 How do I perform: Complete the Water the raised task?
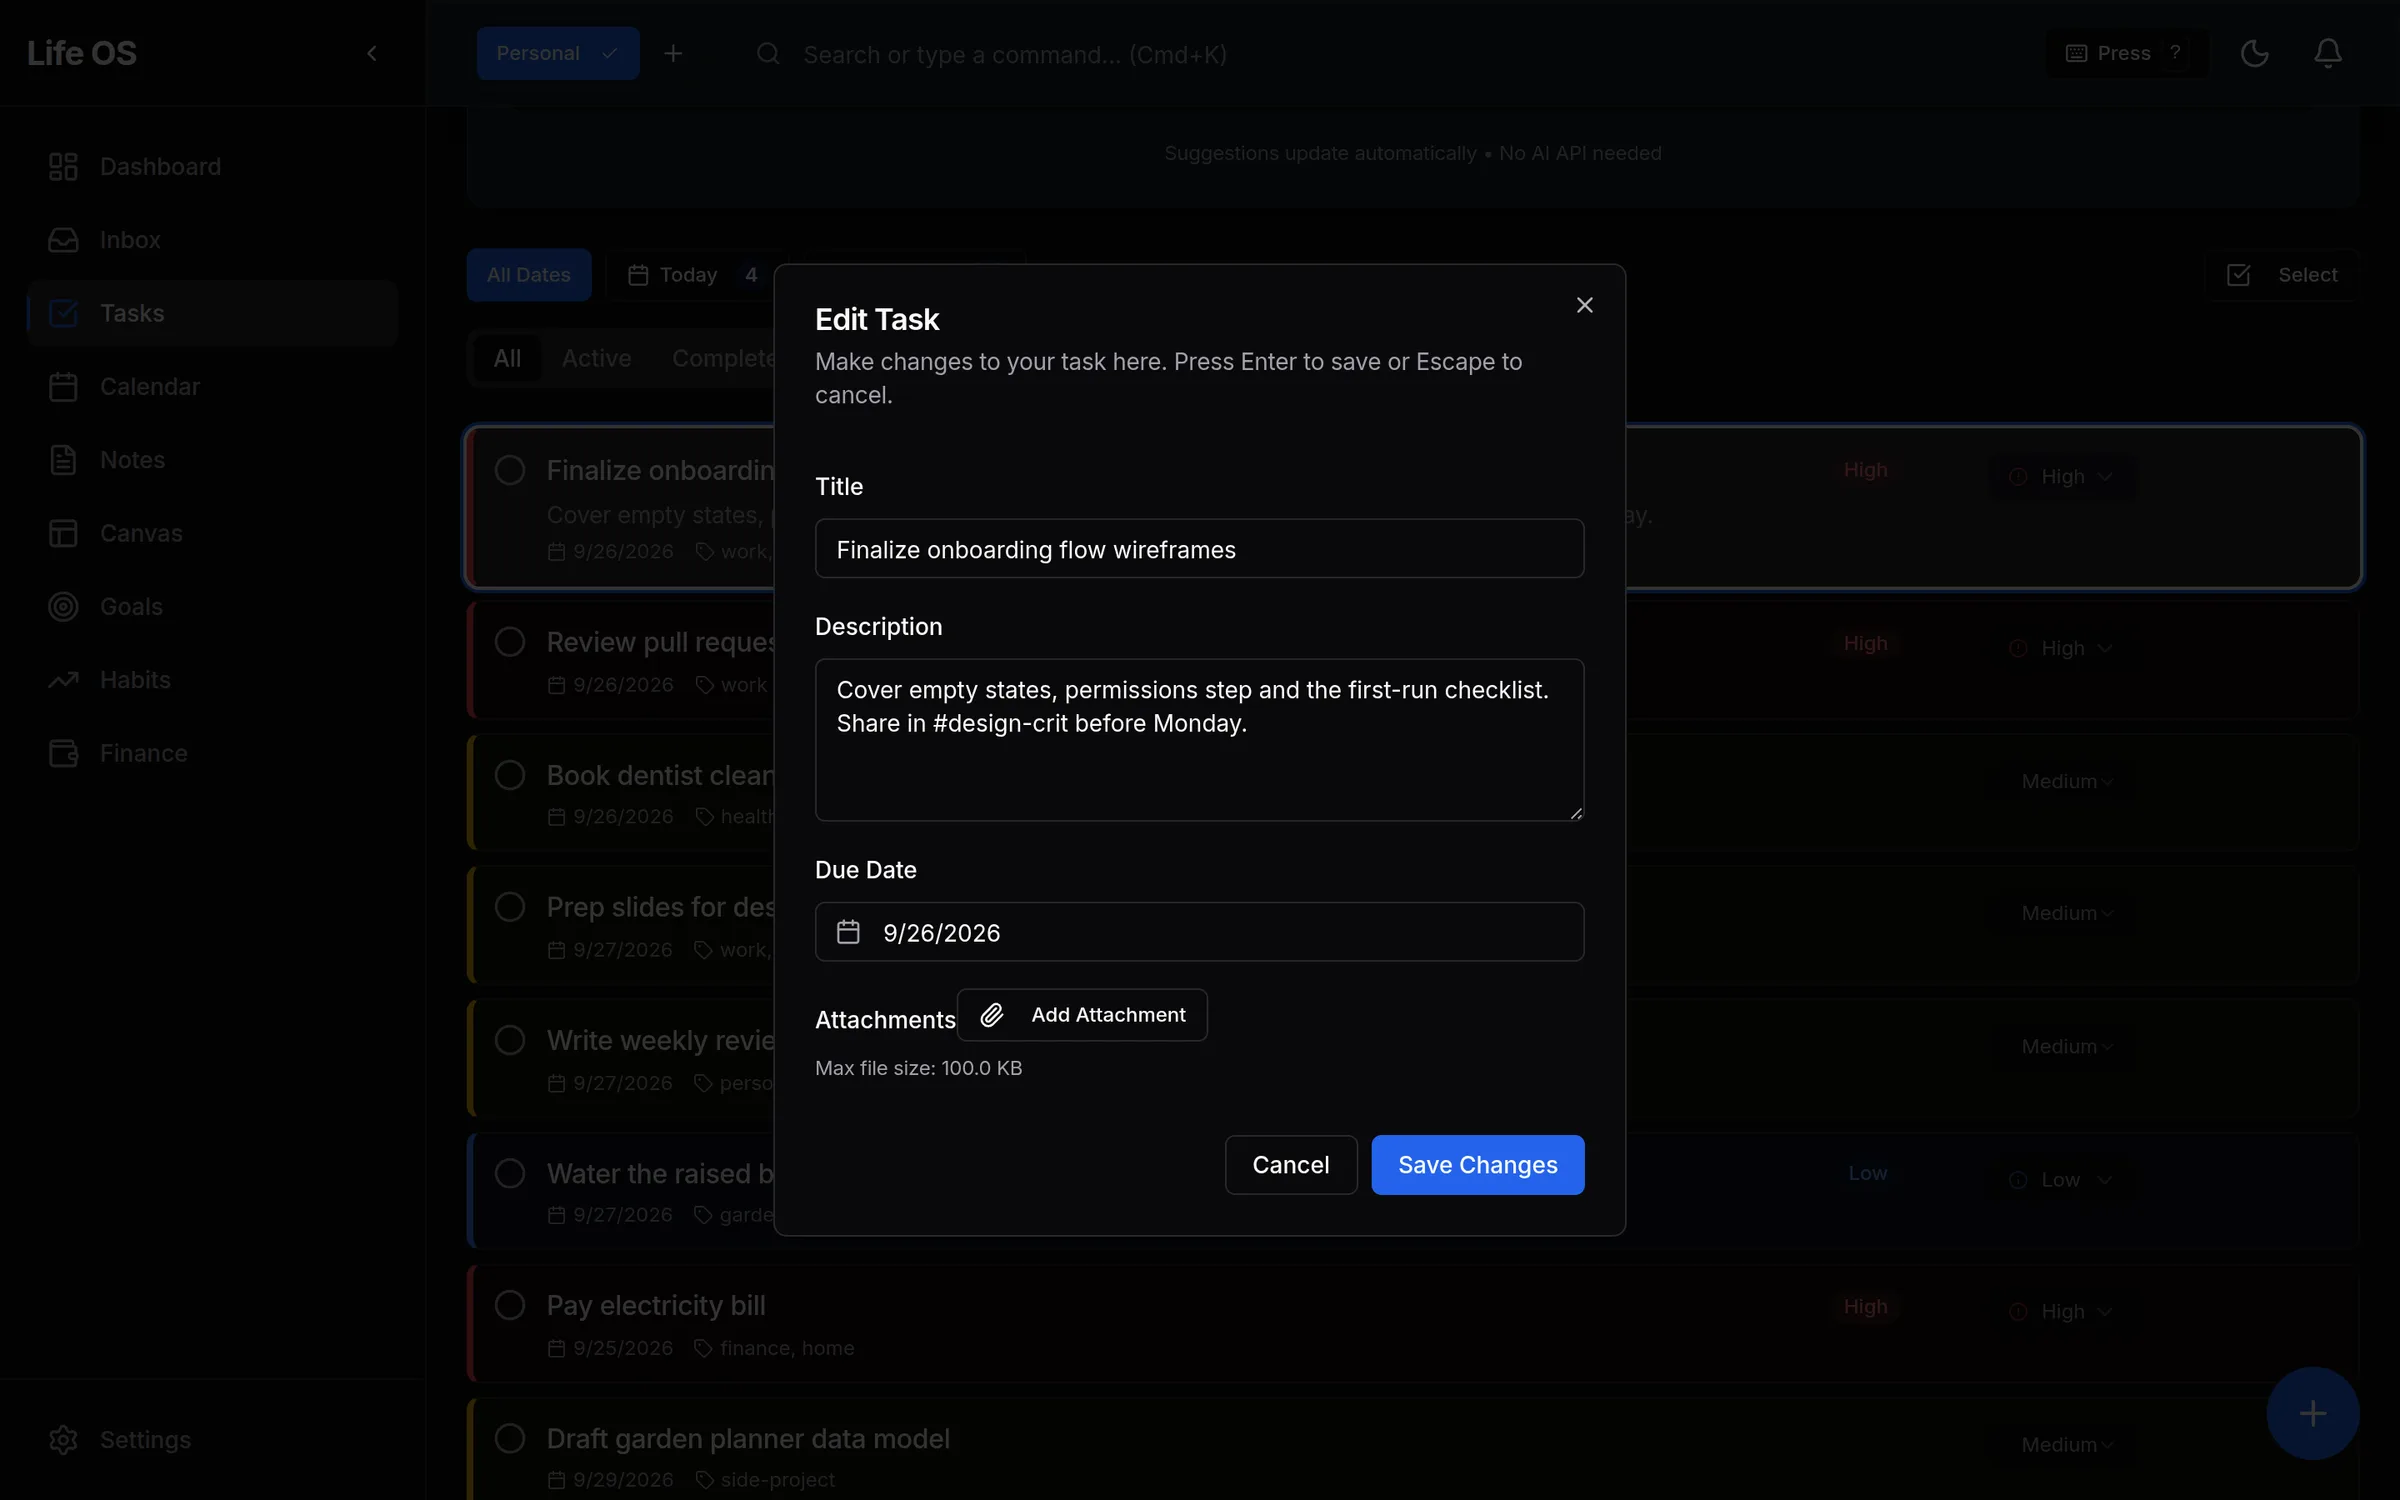510,1173
